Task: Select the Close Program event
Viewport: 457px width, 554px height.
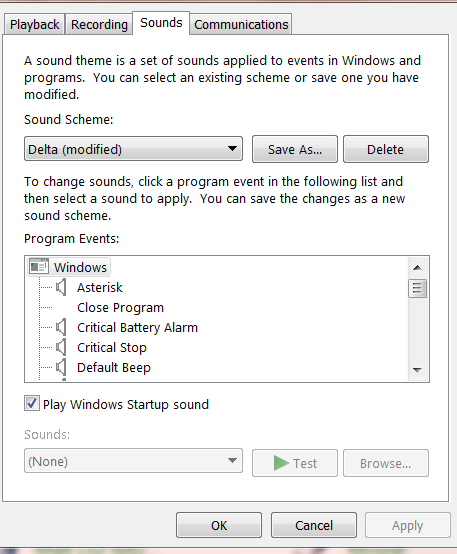Action: coord(121,307)
